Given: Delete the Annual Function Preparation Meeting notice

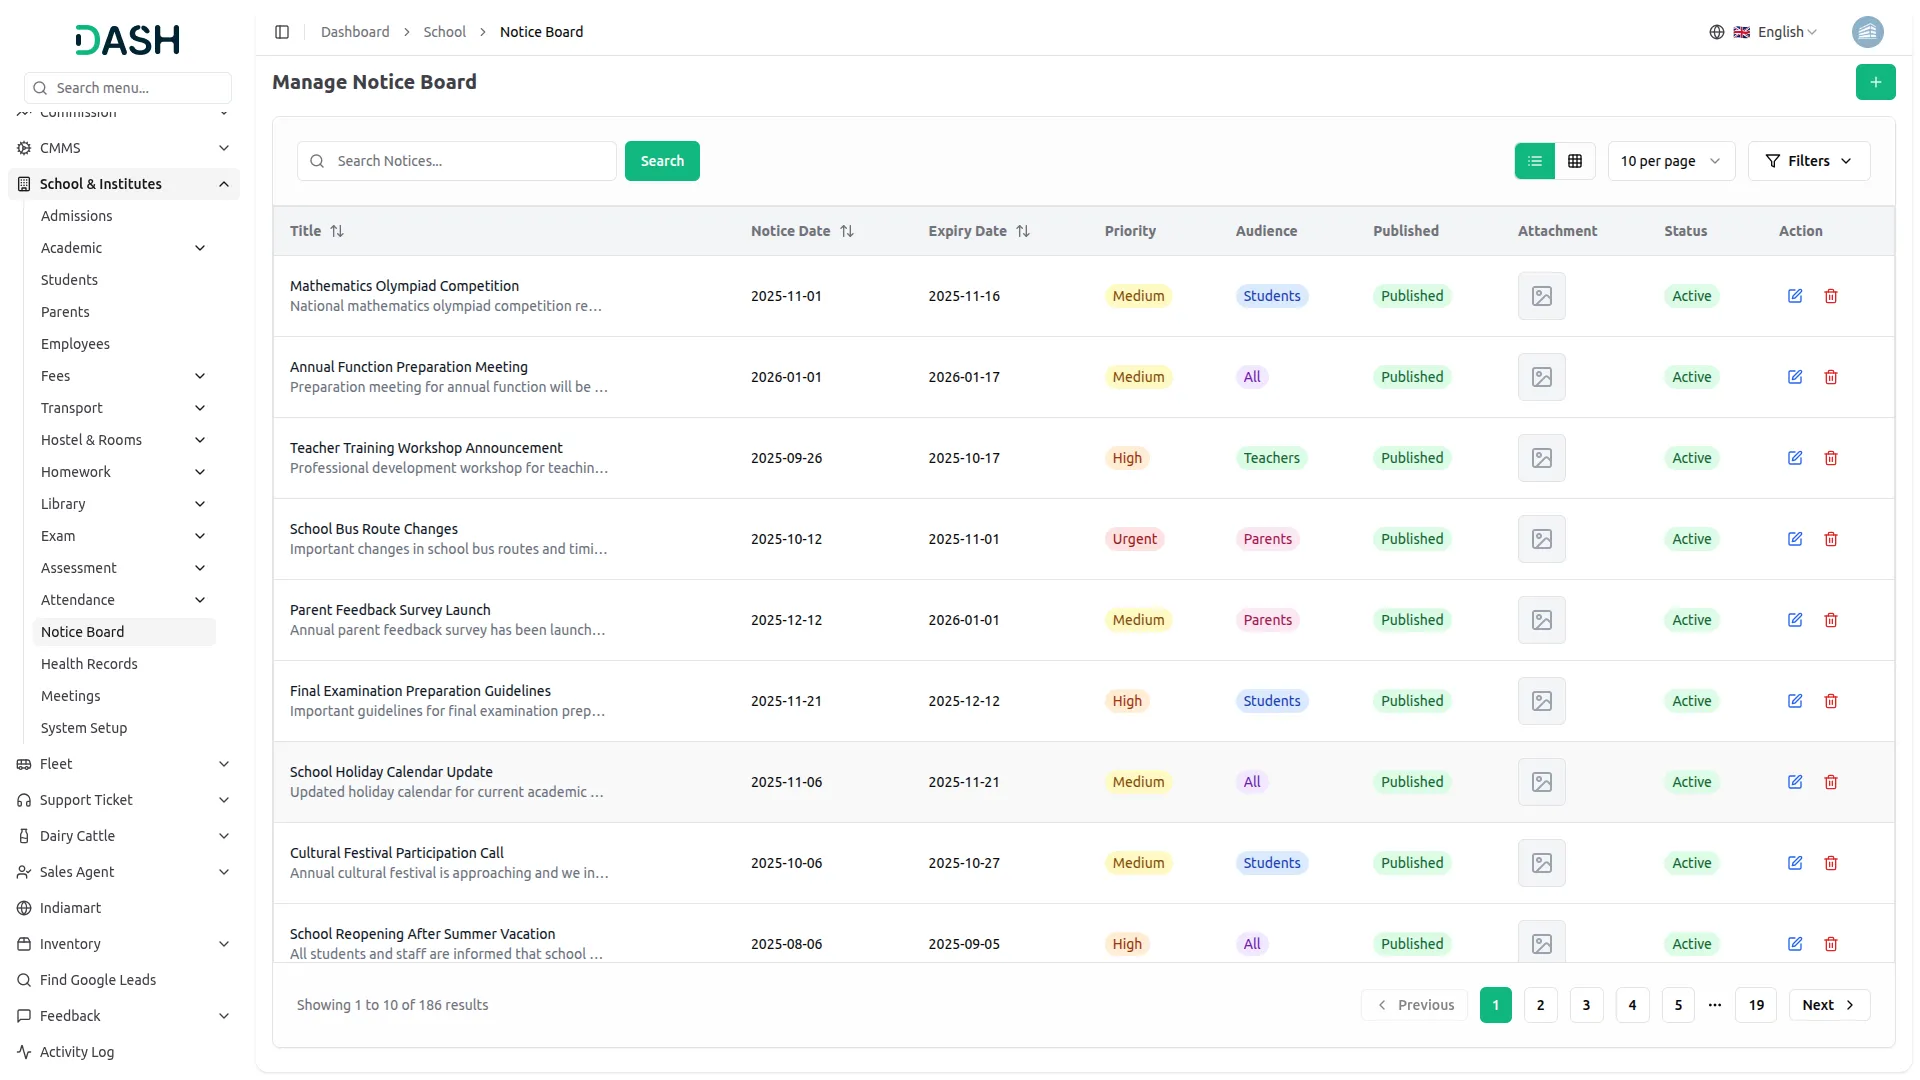Looking at the screenshot, I should coord(1831,377).
